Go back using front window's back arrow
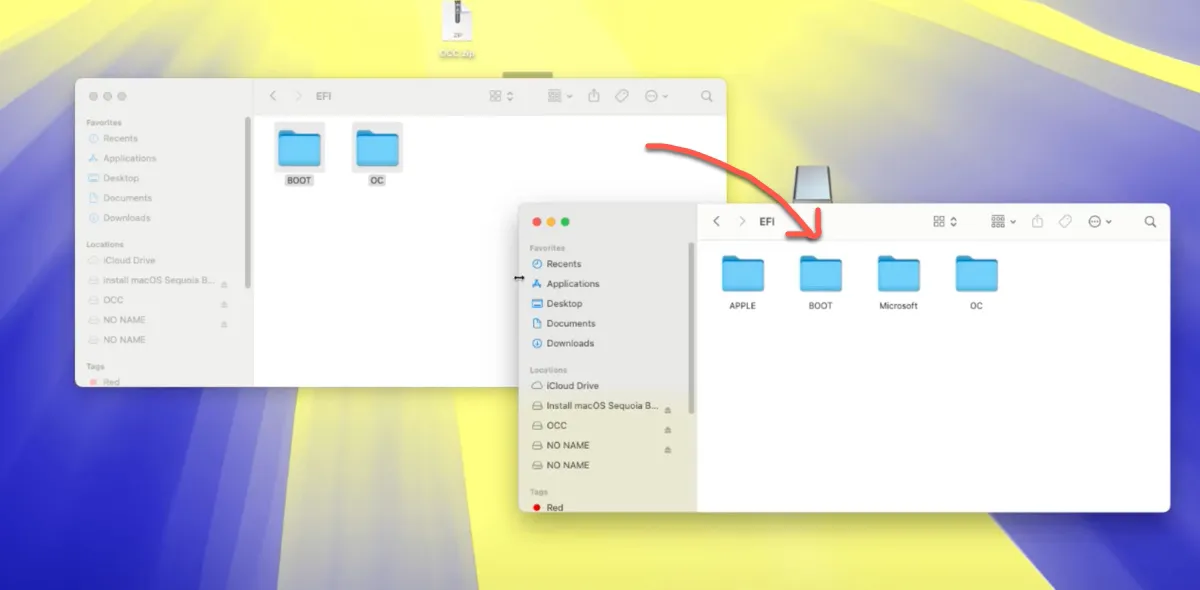The image size is (1200, 590). 716,222
